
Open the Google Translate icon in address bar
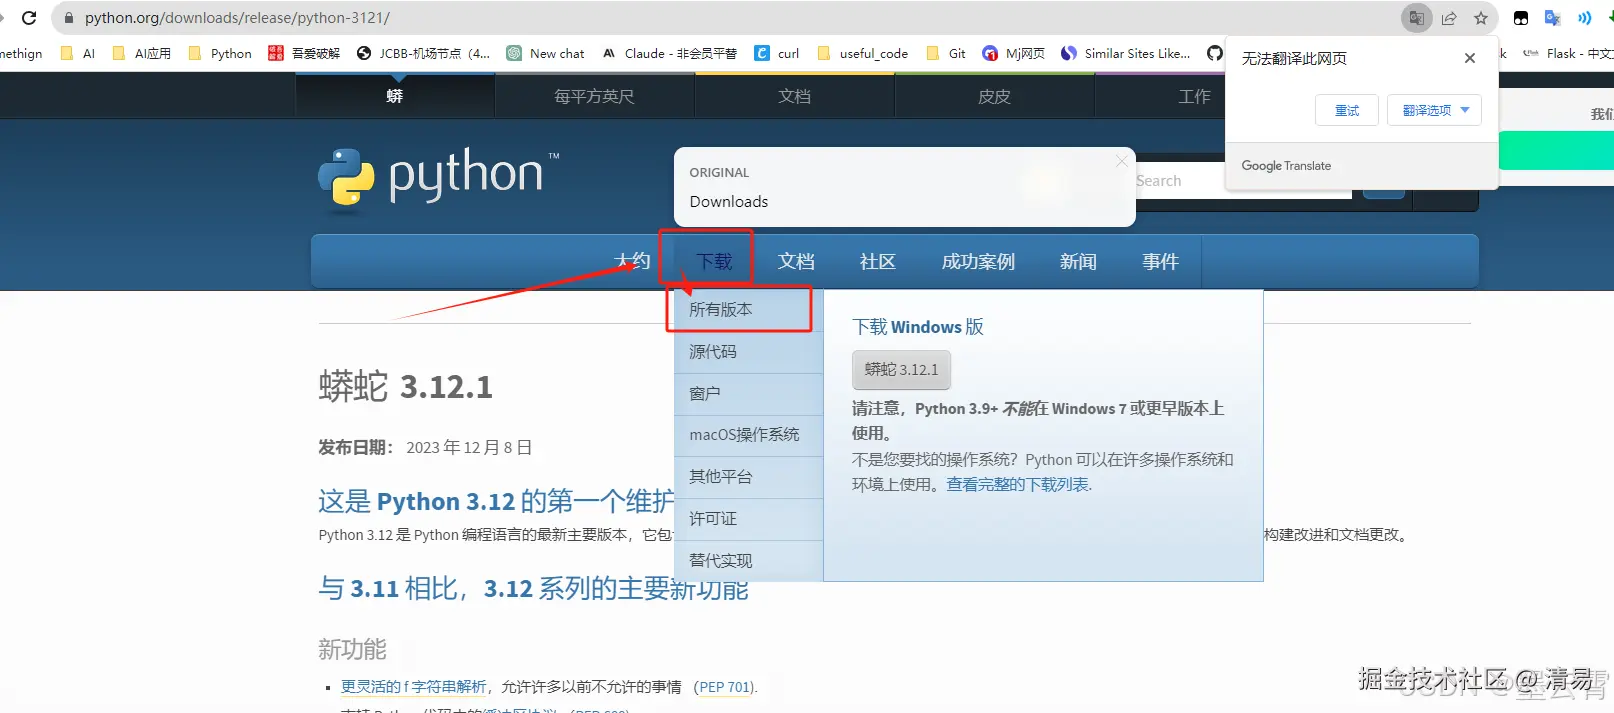(x=1417, y=18)
